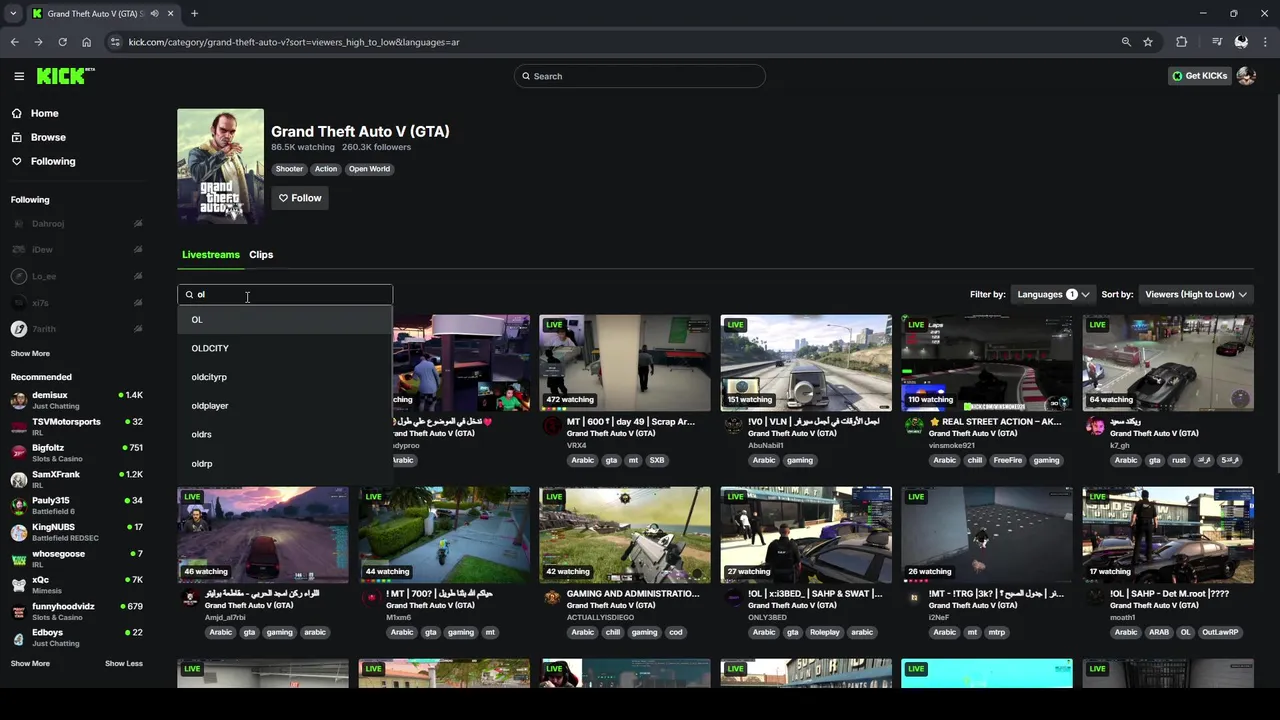Open a new browser tab
Image resolution: width=1280 pixels, height=720 pixels.
[194, 13]
